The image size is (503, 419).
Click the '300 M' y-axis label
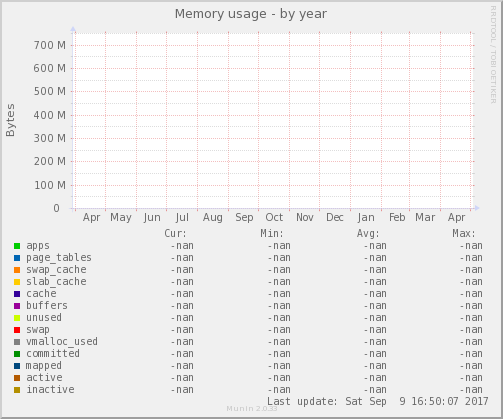50,138
